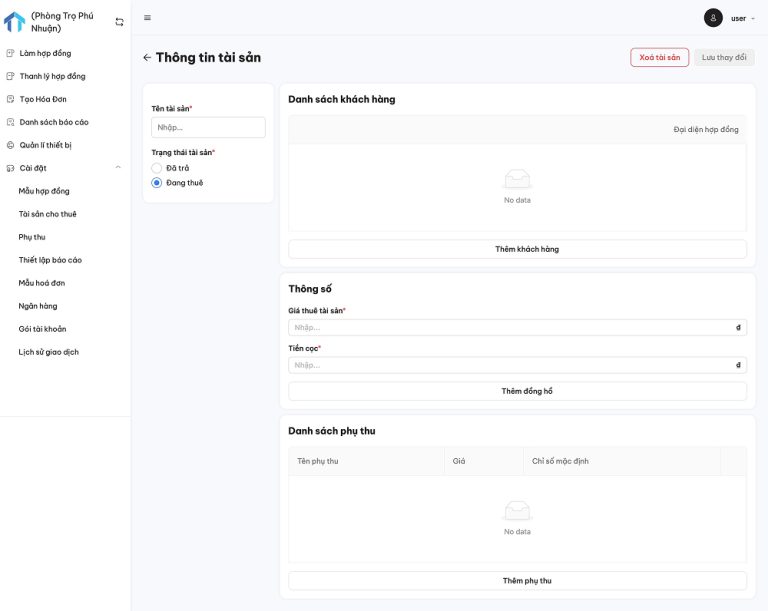Open Thanh lý hợp đồng page

point(52,76)
